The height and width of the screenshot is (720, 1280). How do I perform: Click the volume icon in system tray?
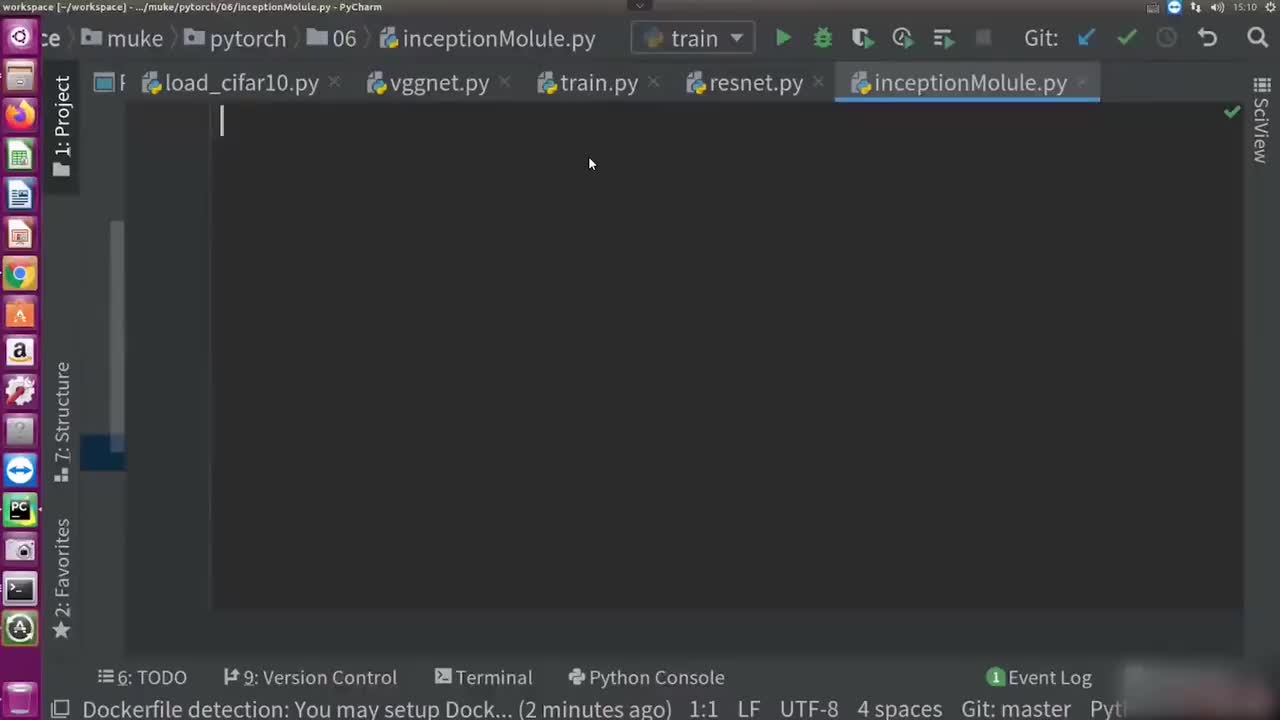(x=1217, y=7)
